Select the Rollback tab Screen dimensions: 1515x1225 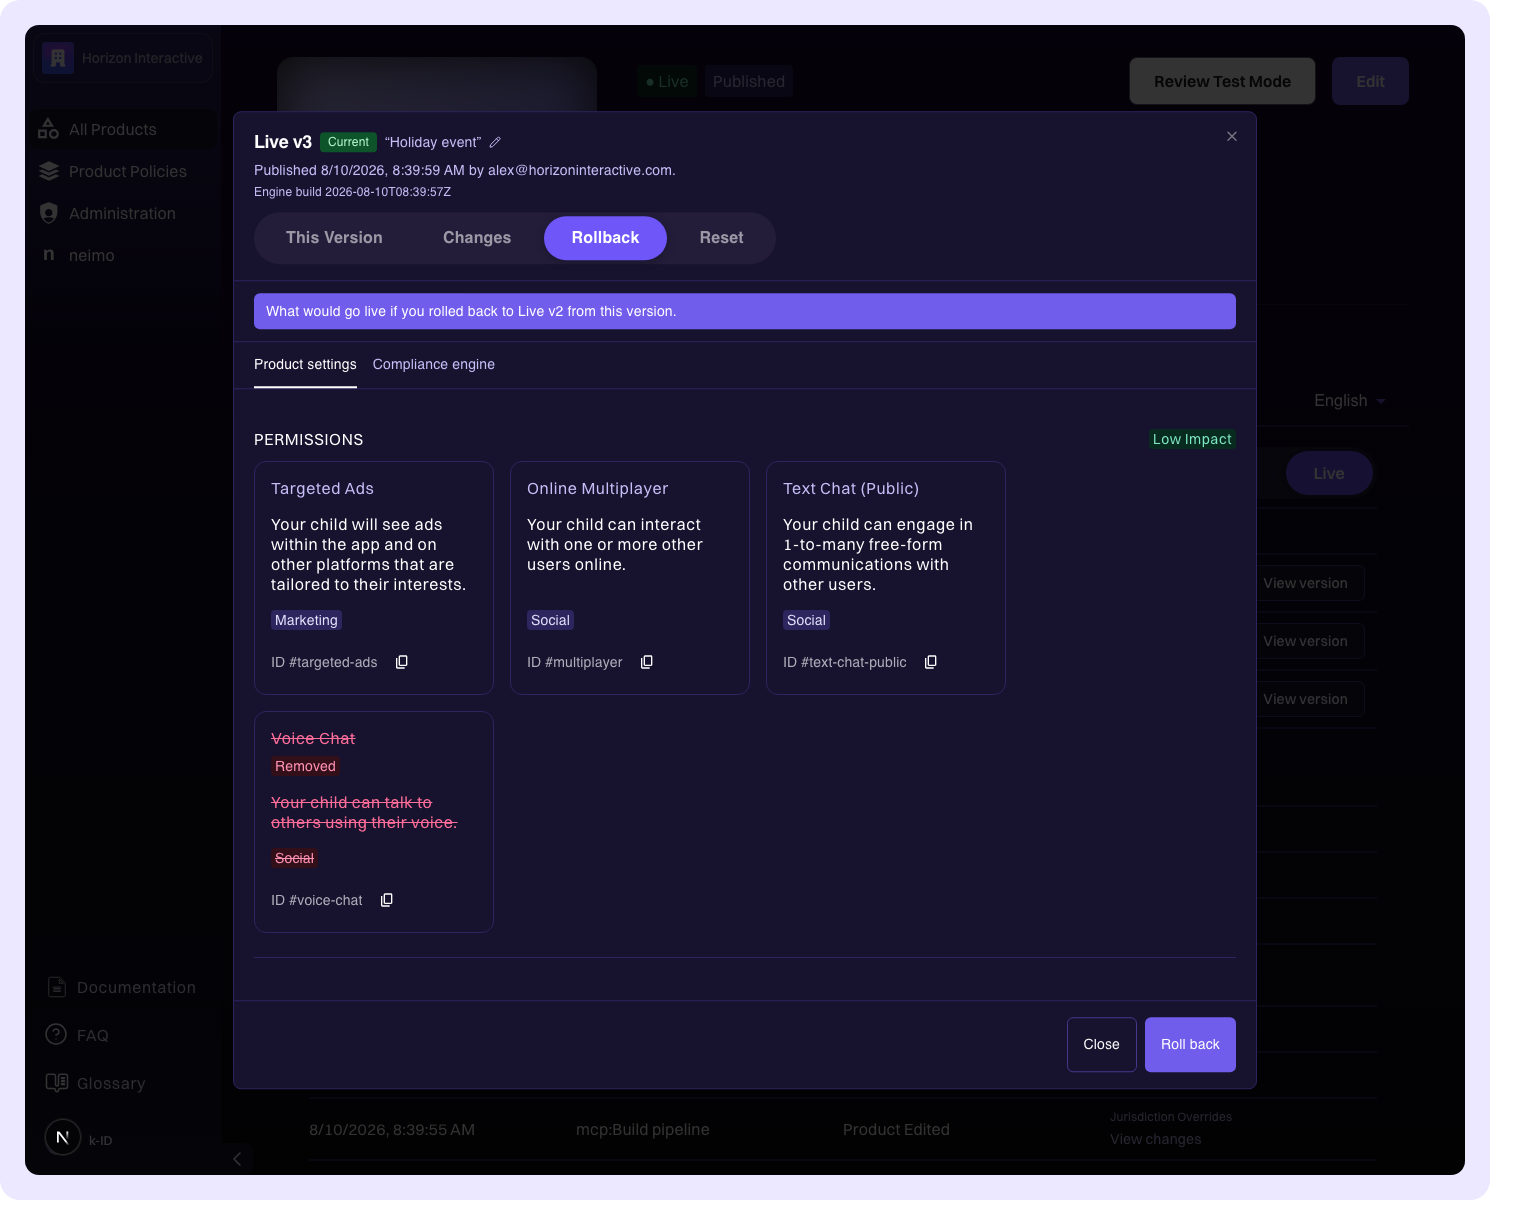click(x=605, y=238)
